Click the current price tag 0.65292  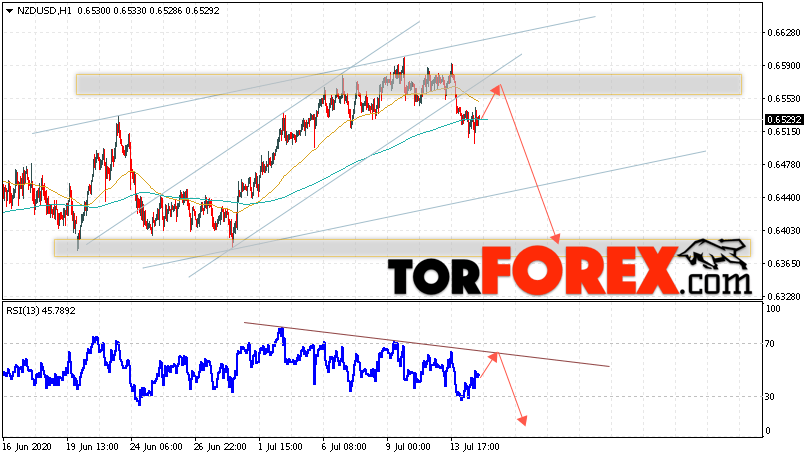tap(784, 120)
